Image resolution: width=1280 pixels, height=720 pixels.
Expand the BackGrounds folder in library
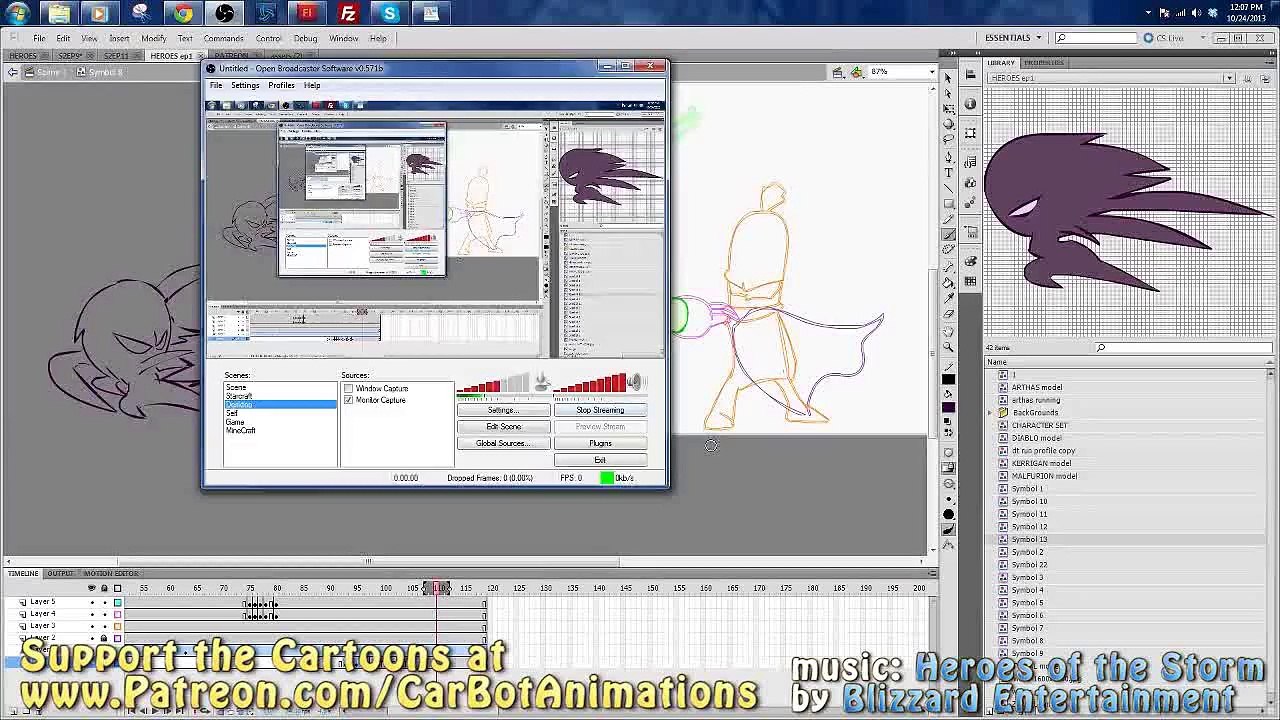tap(991, 413)
